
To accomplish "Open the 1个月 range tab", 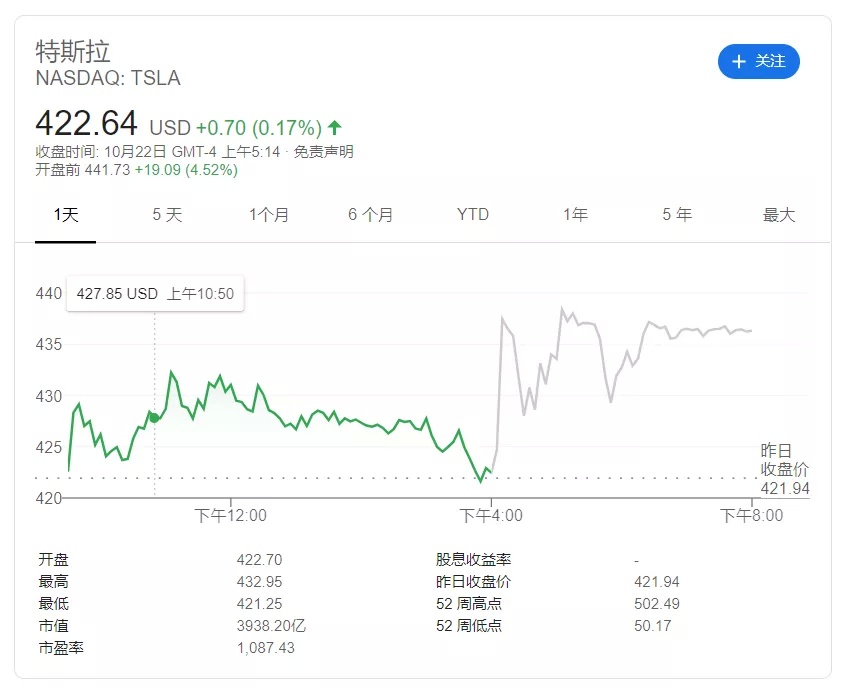I will pos(269,215).
